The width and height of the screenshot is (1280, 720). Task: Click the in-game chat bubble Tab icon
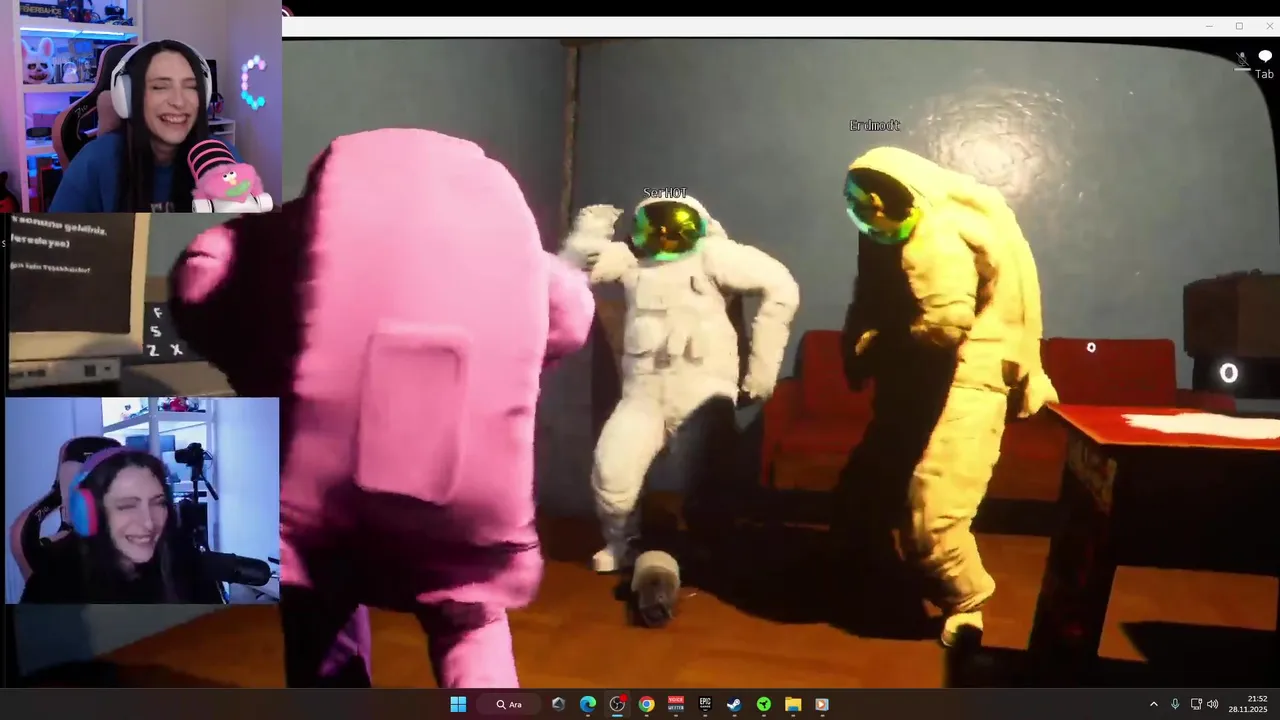pos(1264,64)
